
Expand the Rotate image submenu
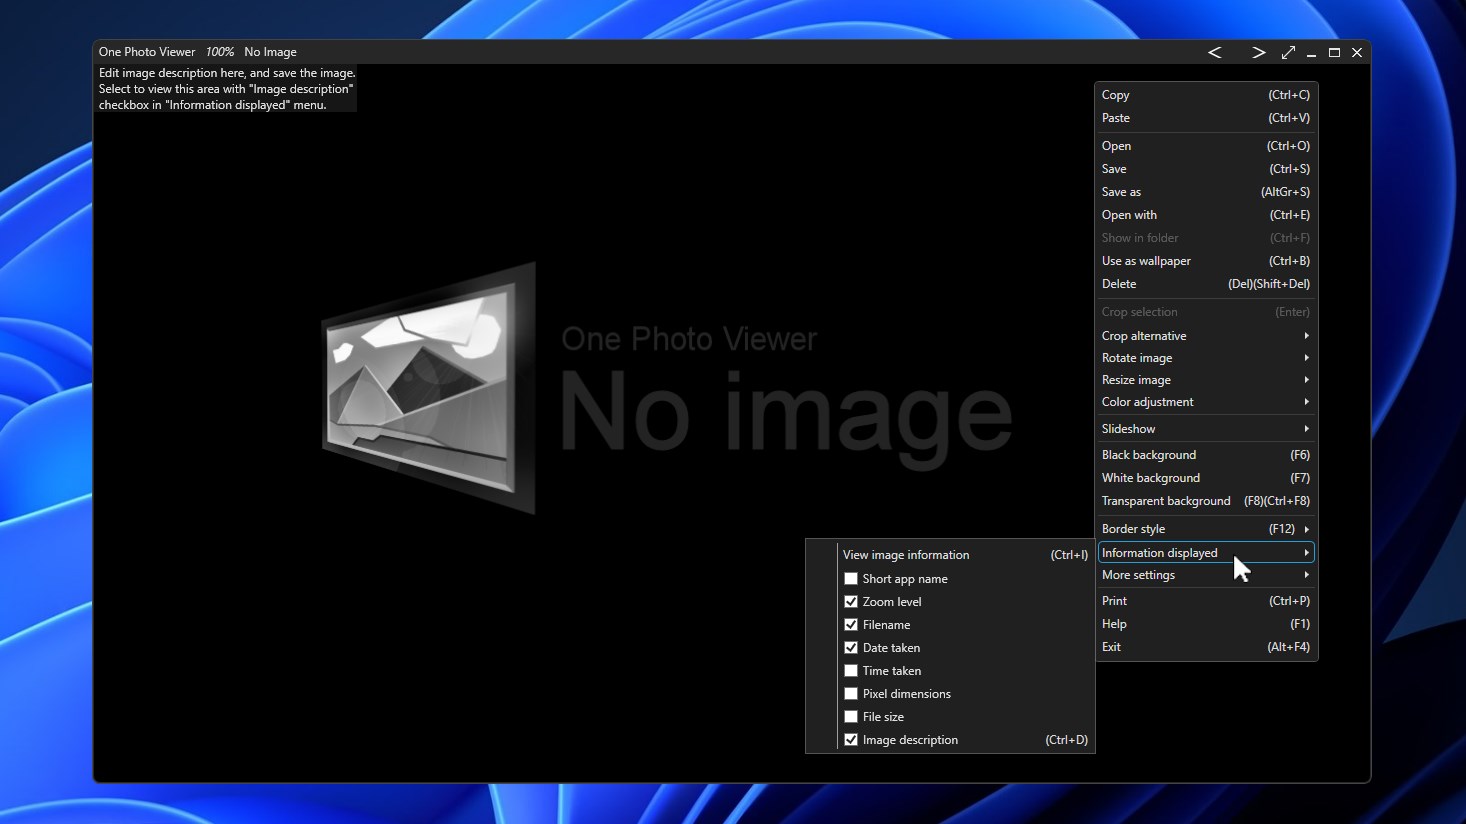pyautogui.click(x=1137, y=357)
